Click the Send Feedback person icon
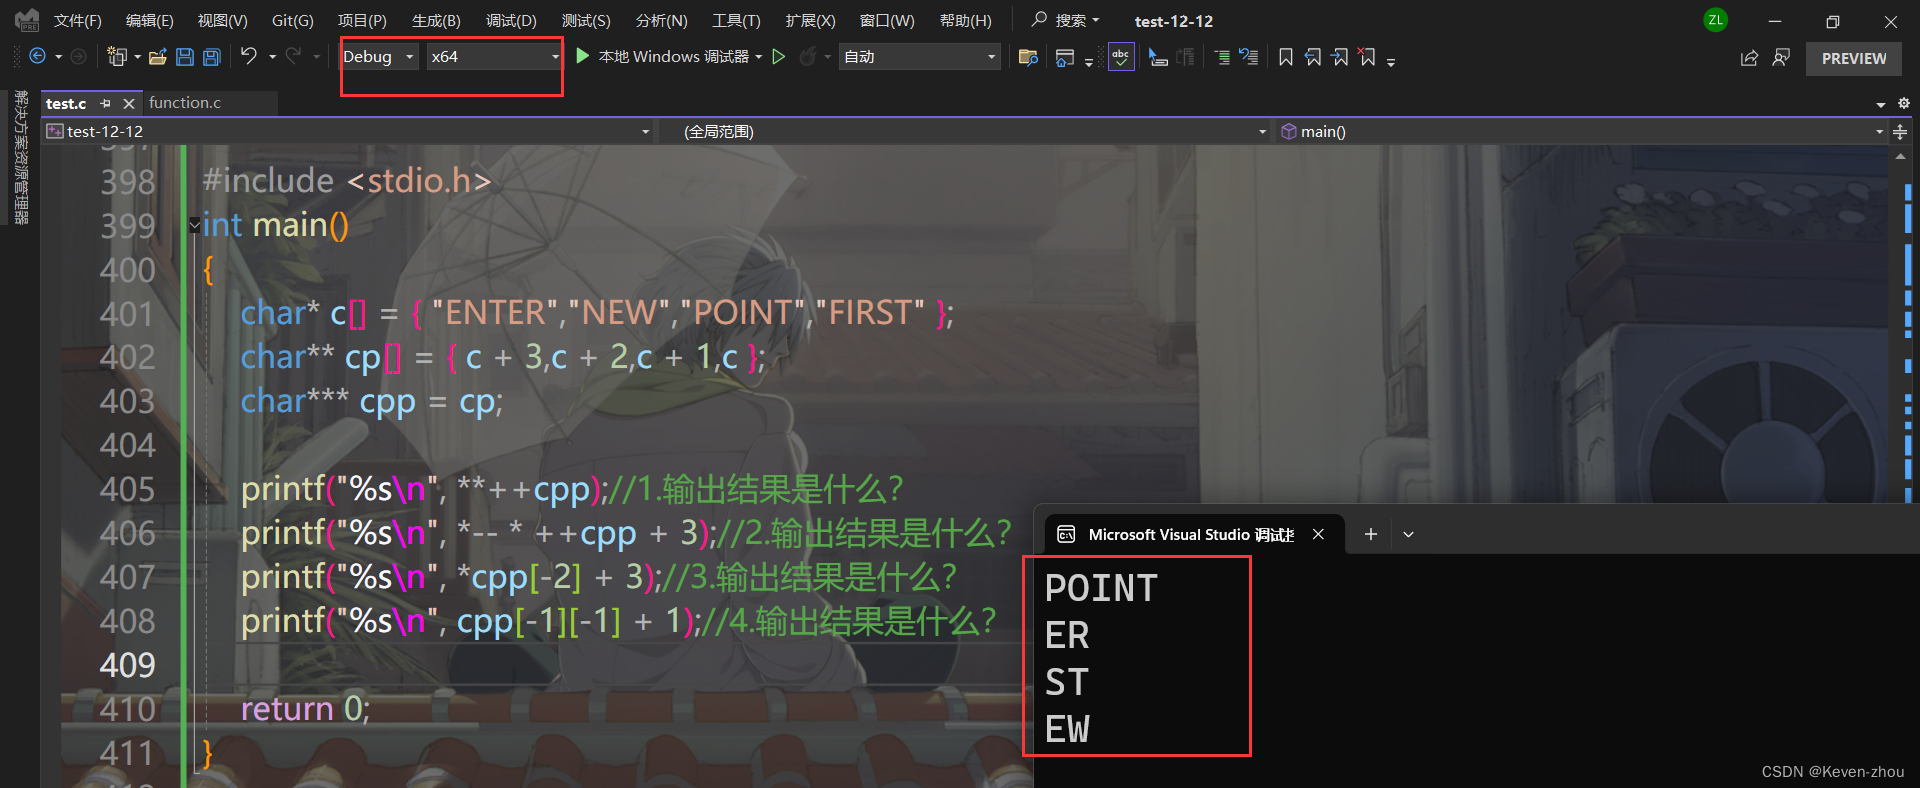The image size is (1920, 788). [x=1781, y=58]
